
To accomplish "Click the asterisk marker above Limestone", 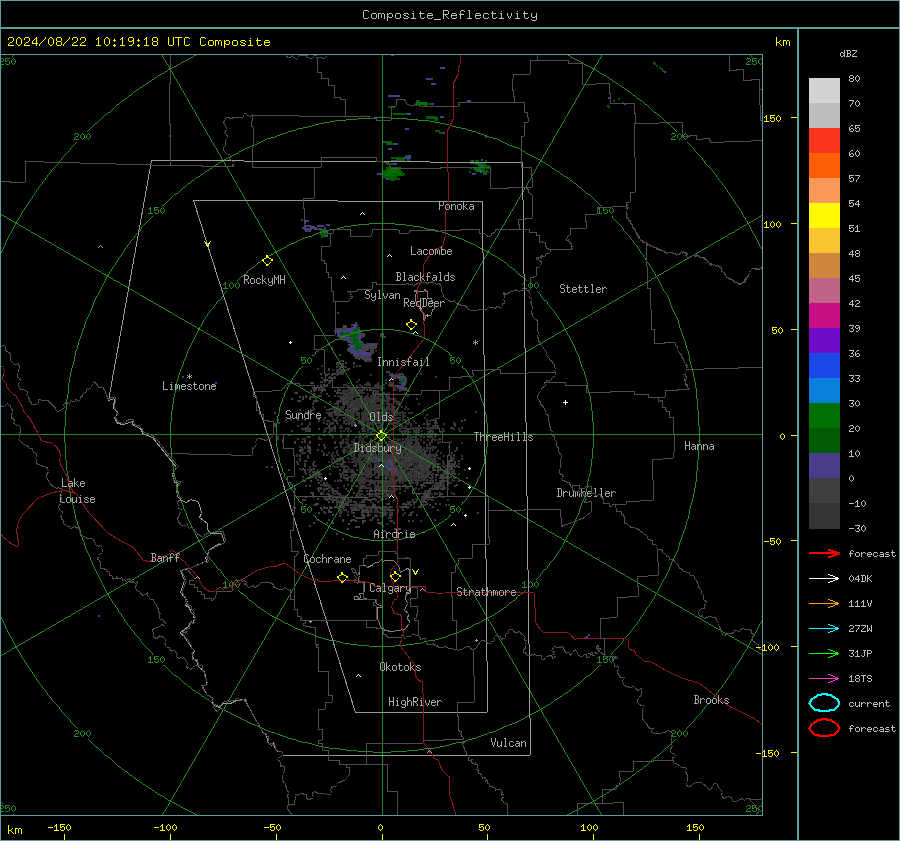I will [189, 377].
